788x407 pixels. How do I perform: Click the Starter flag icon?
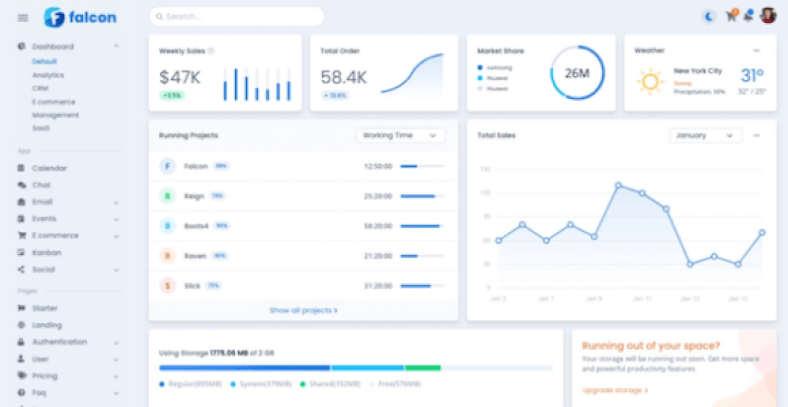(22, 308)
